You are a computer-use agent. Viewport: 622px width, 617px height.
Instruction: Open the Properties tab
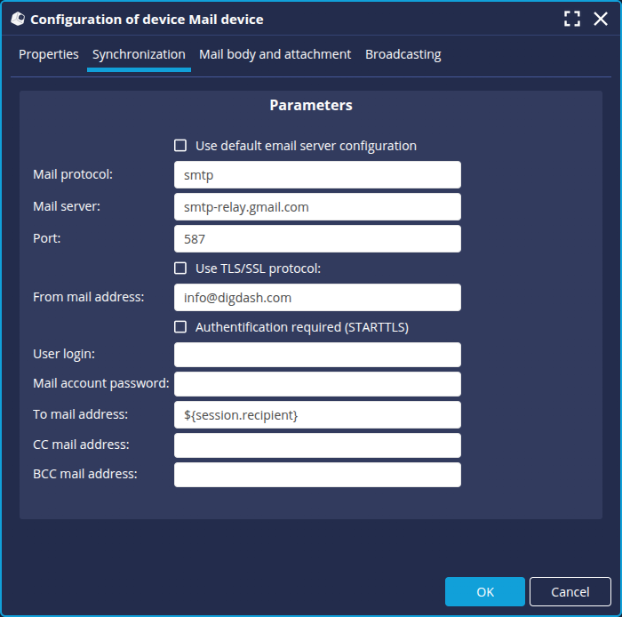tap(49, 55)
